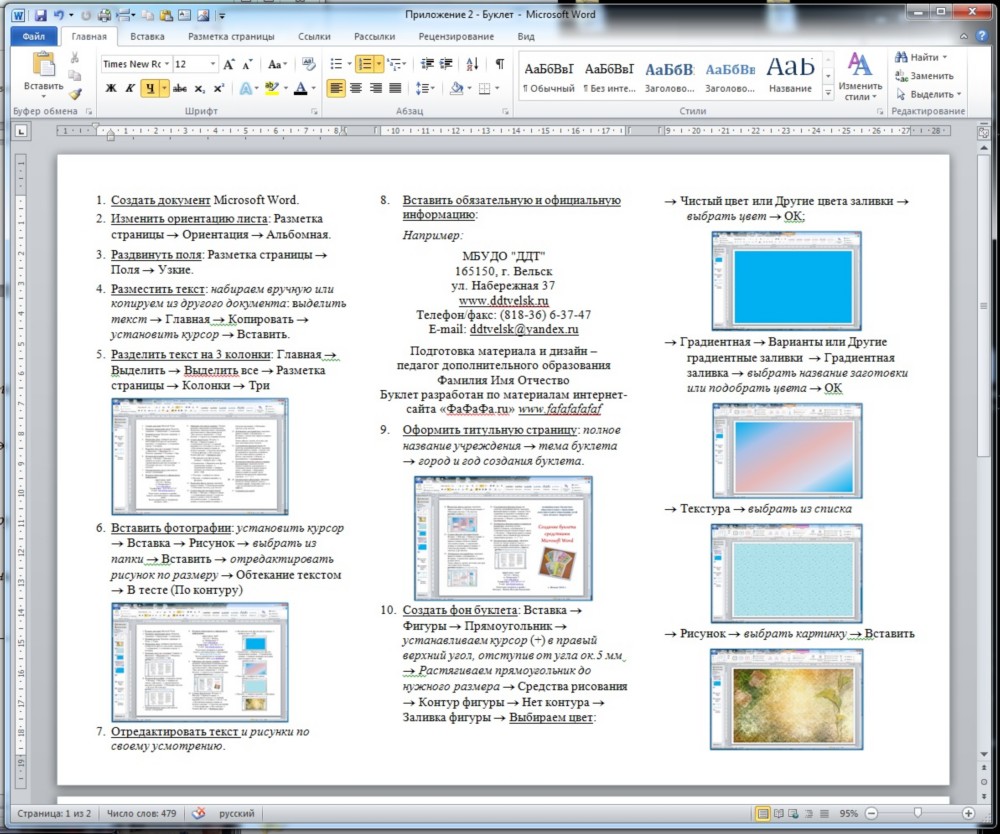This screenshot has height=834, width=1000.
Task: Click the Clear Formatting icon
Action: point(307,64)
